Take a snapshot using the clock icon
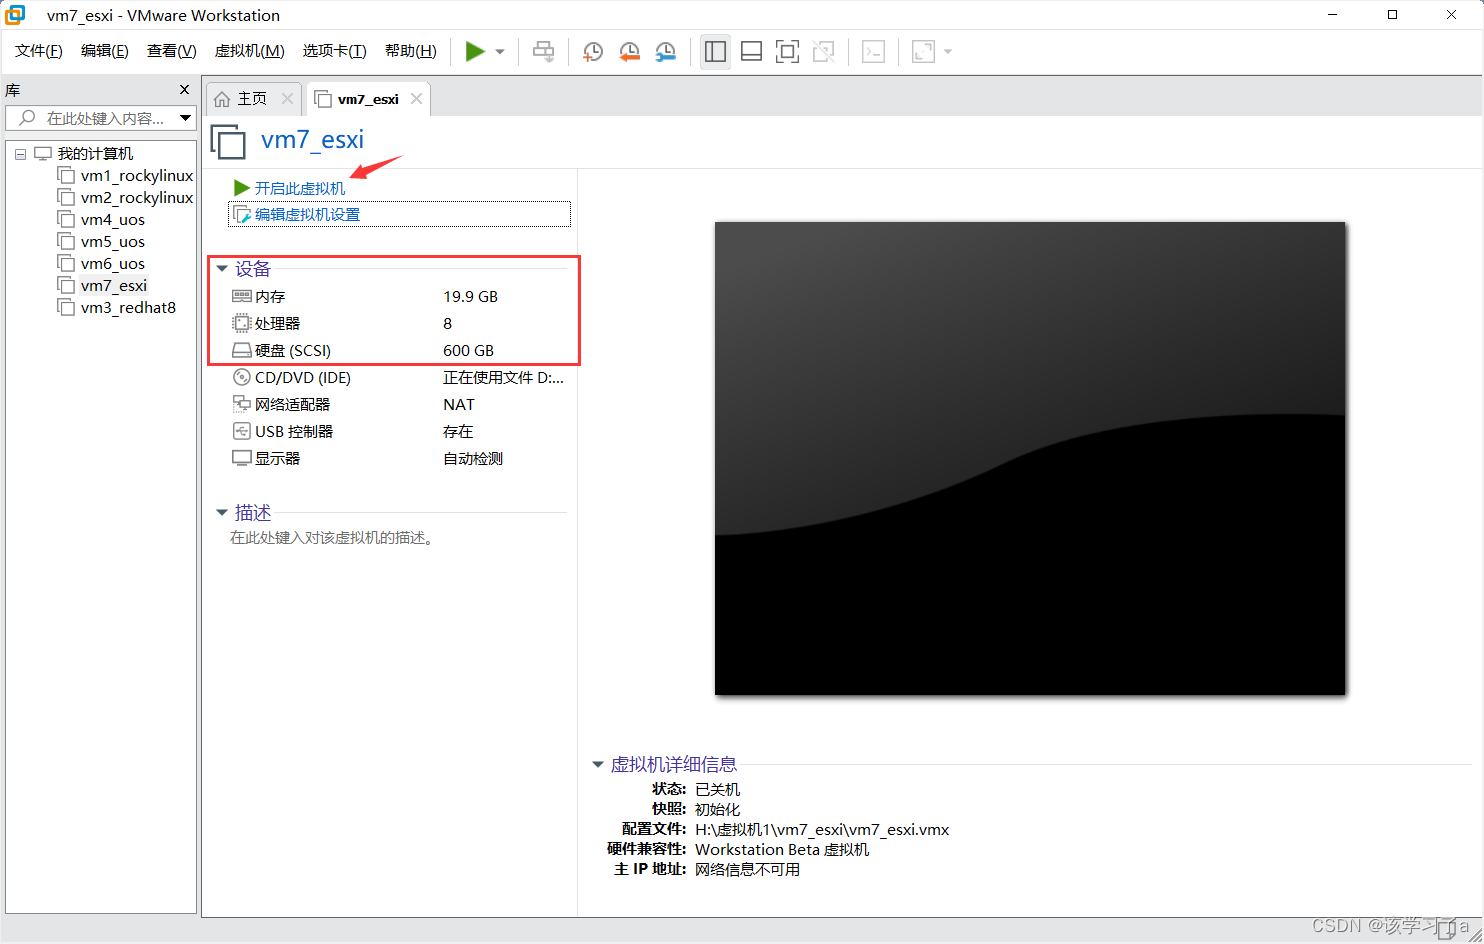This screenshot has height=944, width=1484. (593, 52)
